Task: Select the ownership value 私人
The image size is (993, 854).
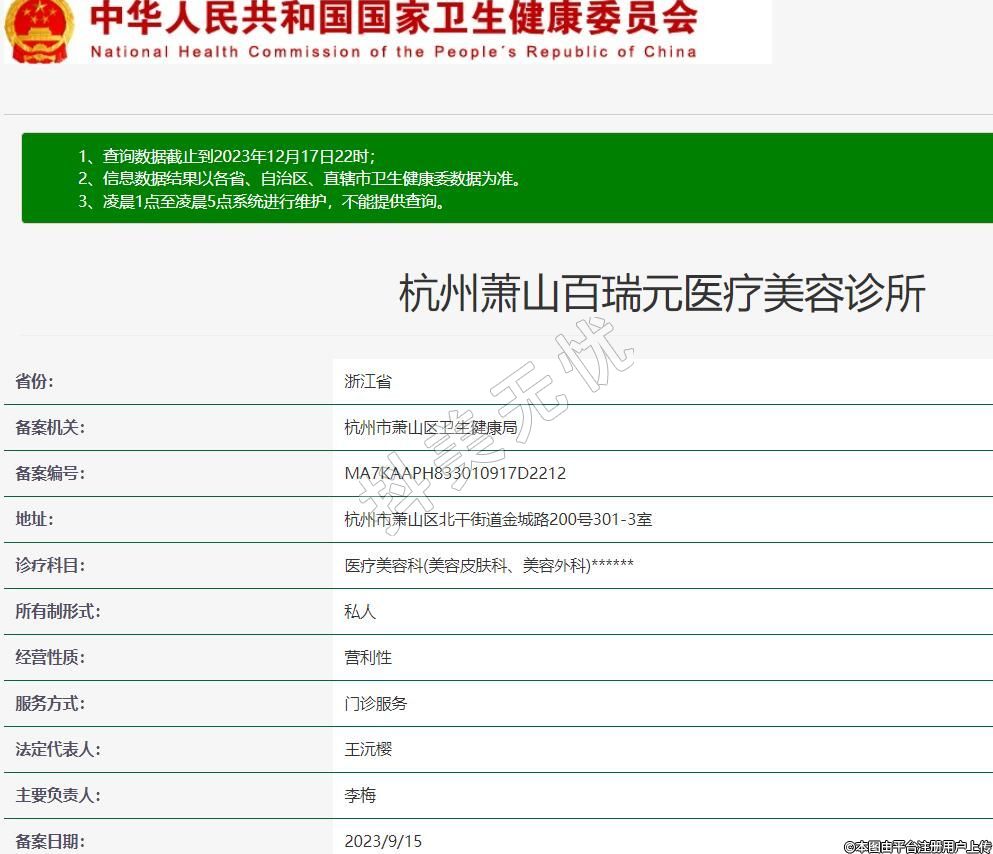Action: (x=360, y=611)
